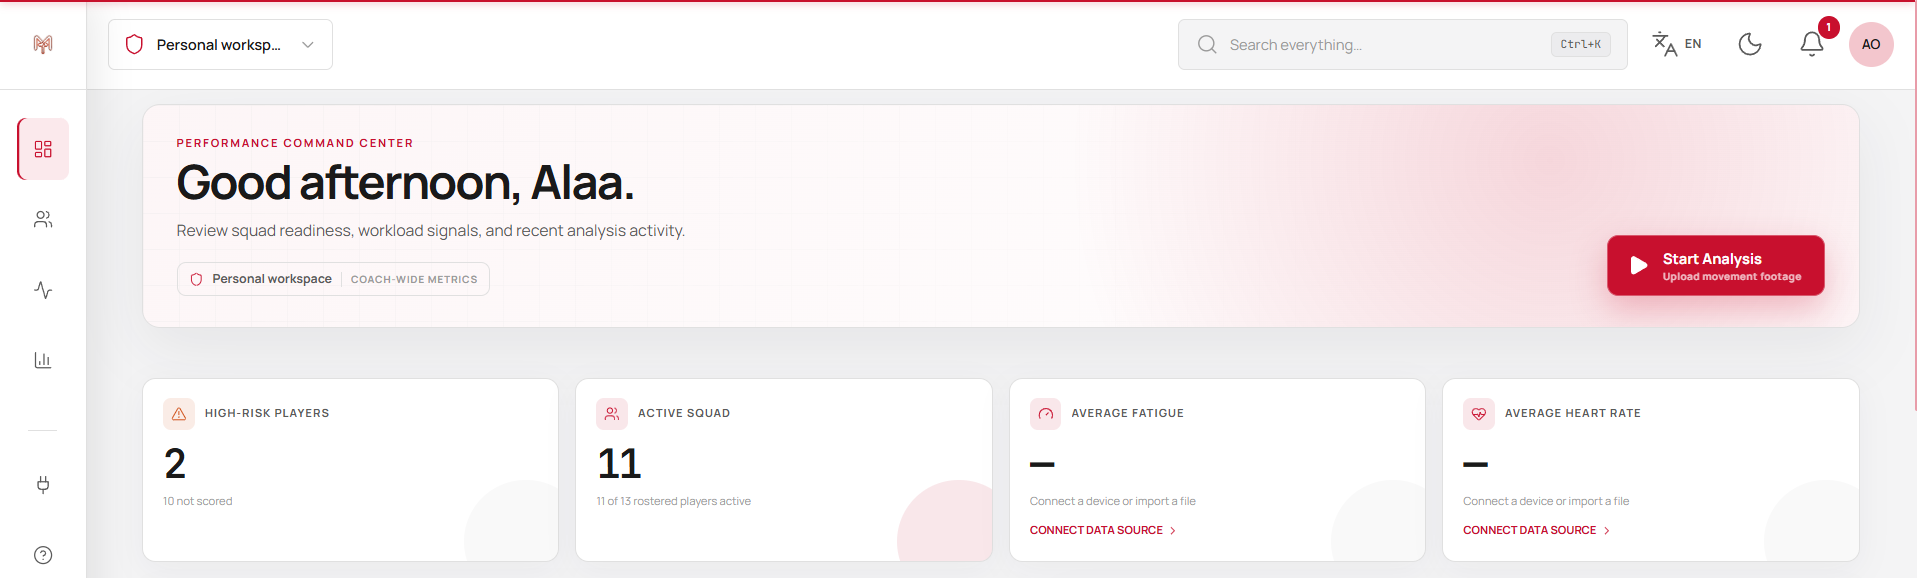Open the help question mark icon
The image size is (1917, 578).
pos(43,555)
